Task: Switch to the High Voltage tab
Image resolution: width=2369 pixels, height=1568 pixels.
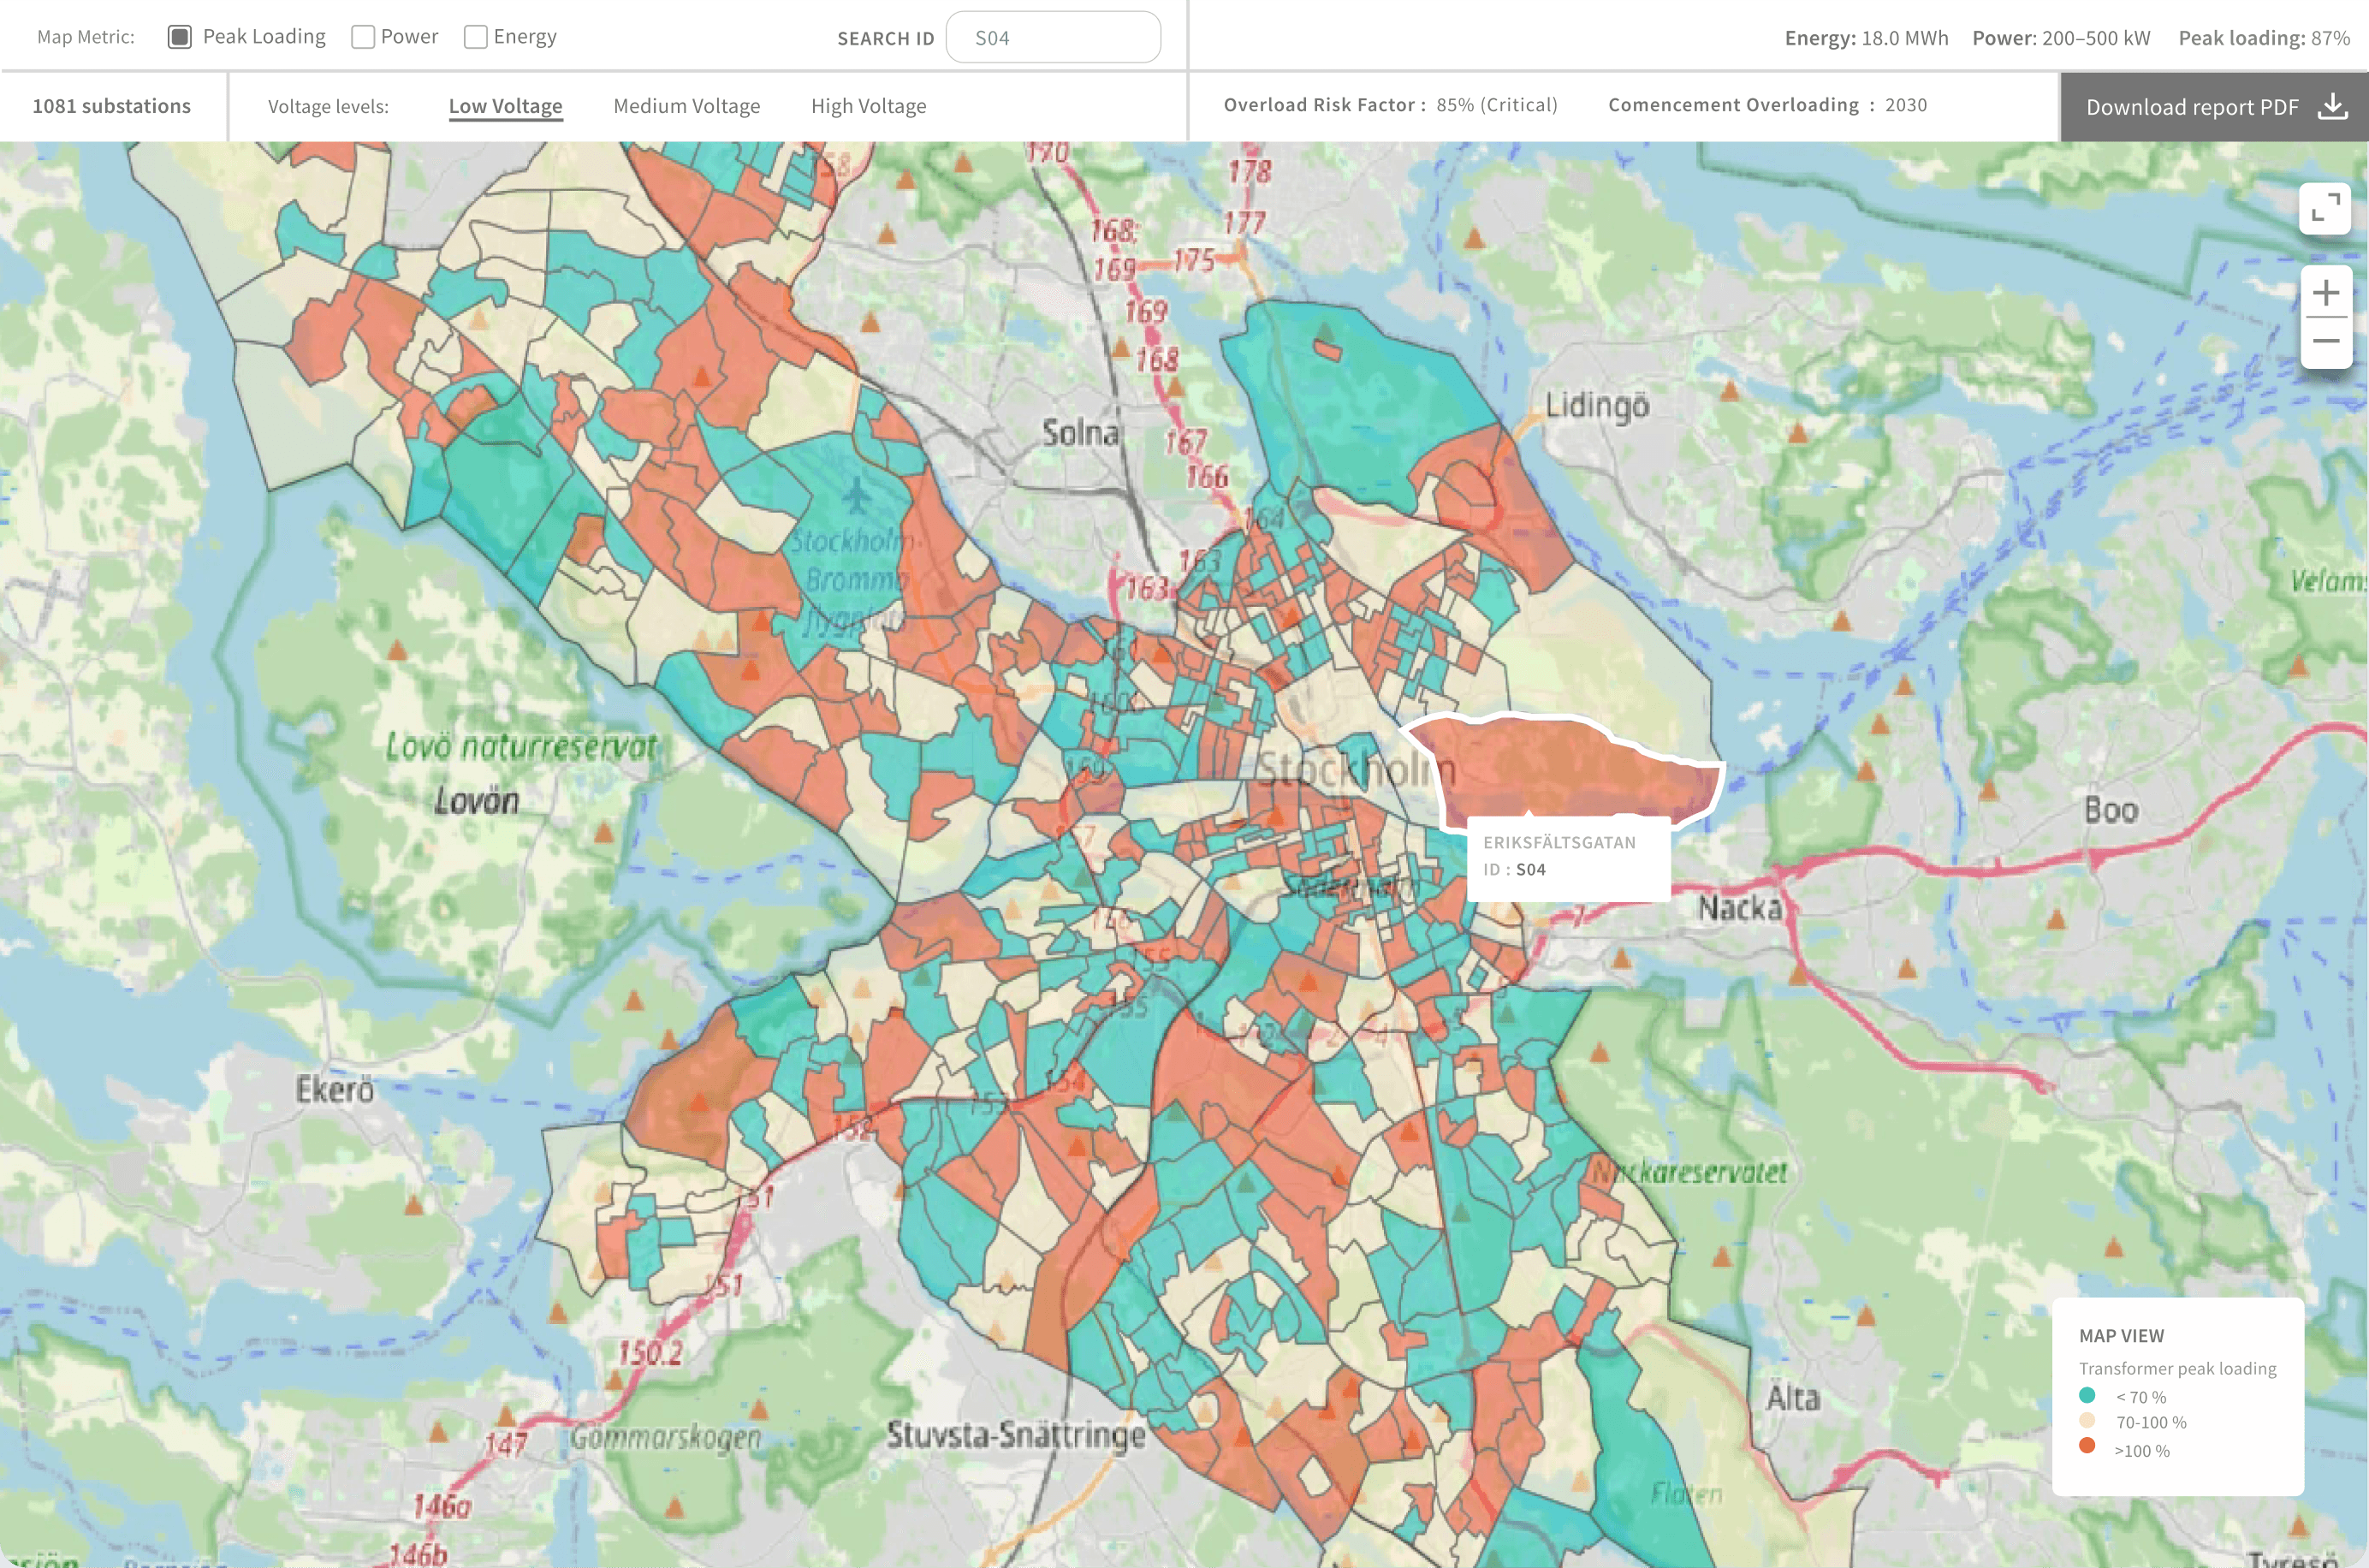Action: coord(868,106)
